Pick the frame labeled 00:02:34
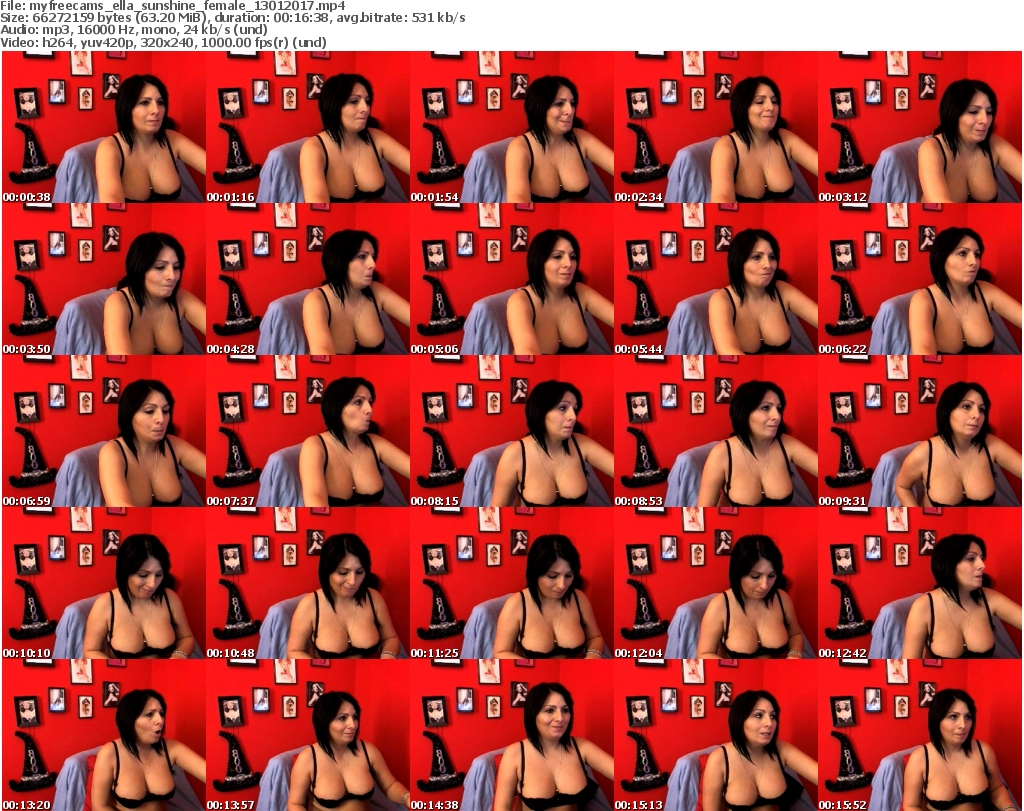This screenshot has height=811, width=1024. [x=716, y=127]
